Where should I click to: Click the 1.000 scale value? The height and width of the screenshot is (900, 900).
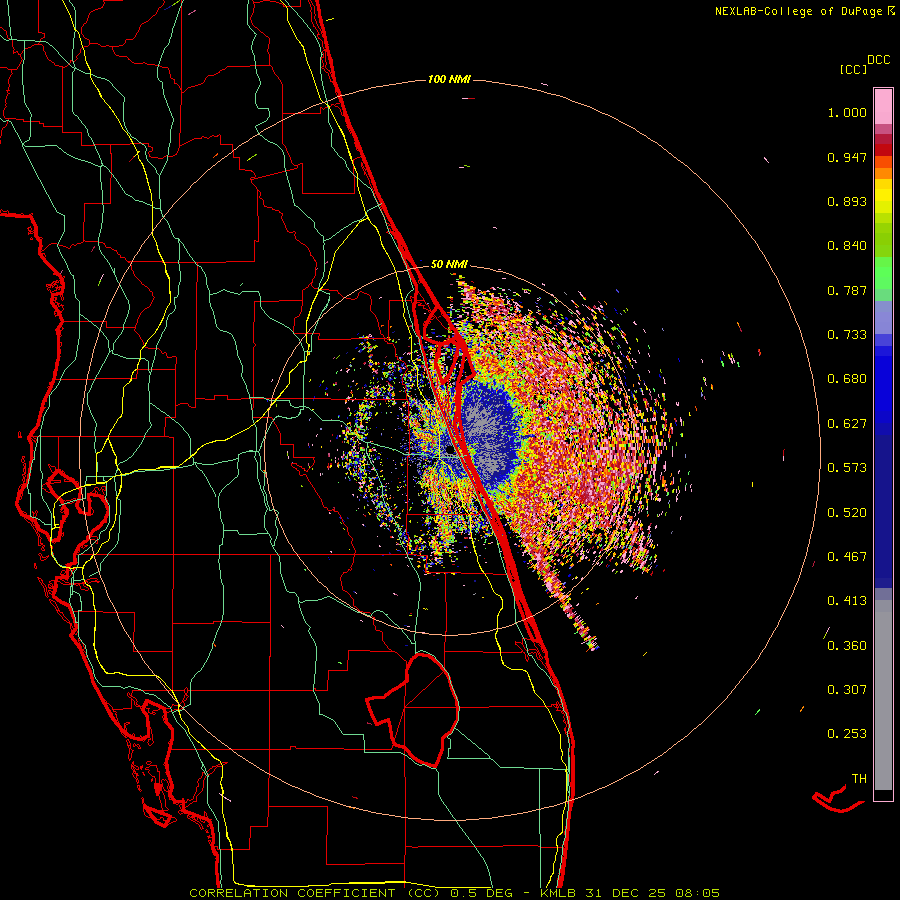pos(847,112)
